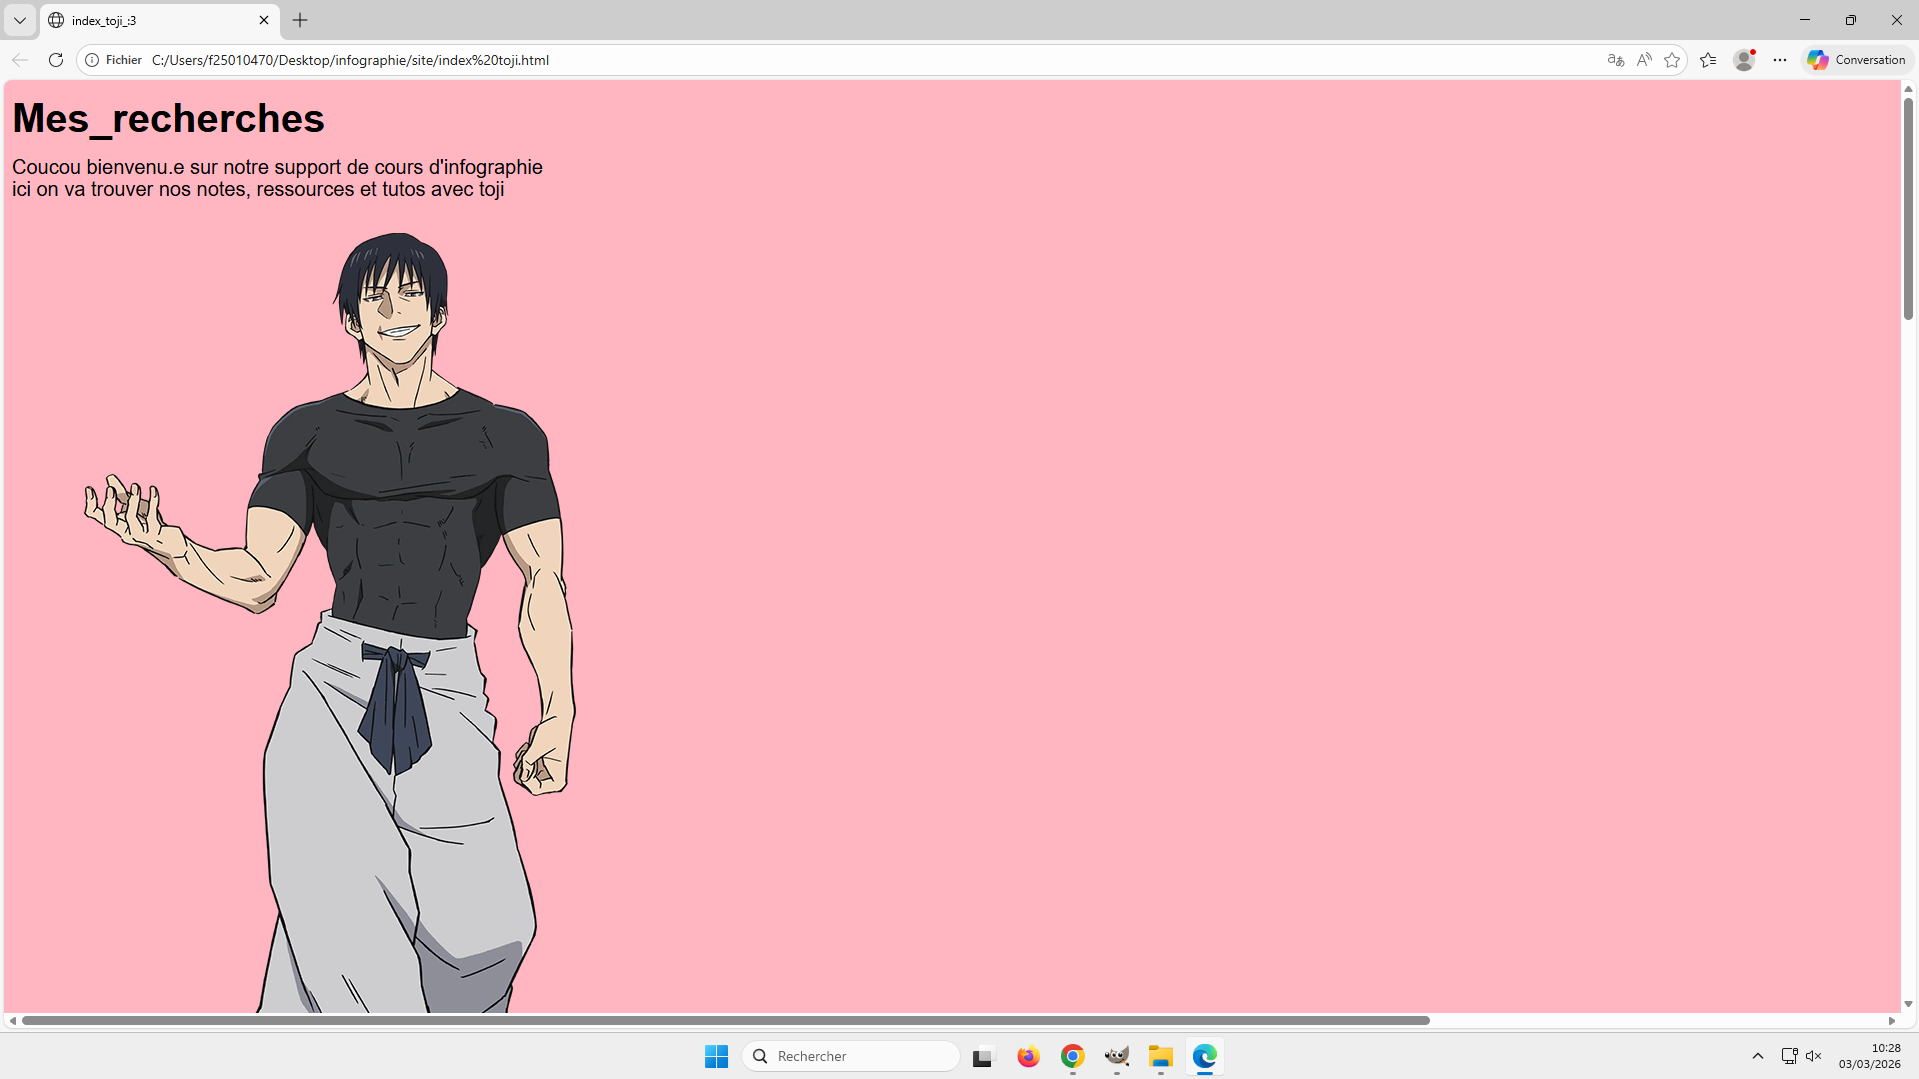This screenshot has width=1919, height=1079.
Task: Open File Explorer from the taskbar
Action: pyautogui.click(x=1161, y=1056)
